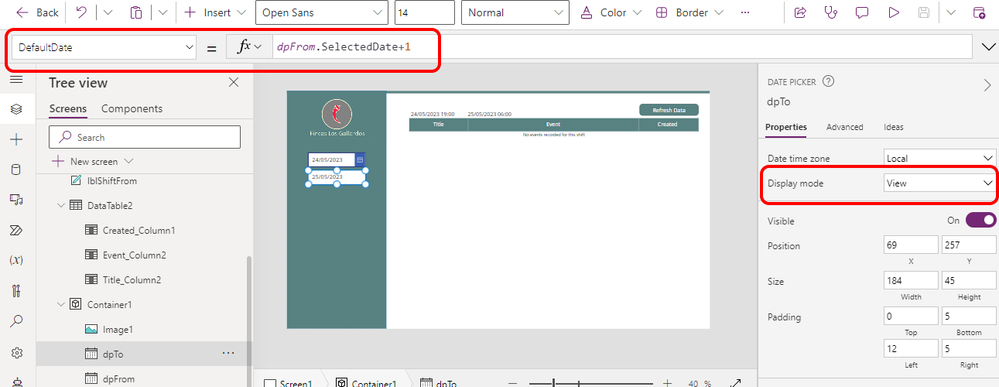This screenshot has height=387, width=999.
Task: Open the Border menu
Action: pos(690,12)
